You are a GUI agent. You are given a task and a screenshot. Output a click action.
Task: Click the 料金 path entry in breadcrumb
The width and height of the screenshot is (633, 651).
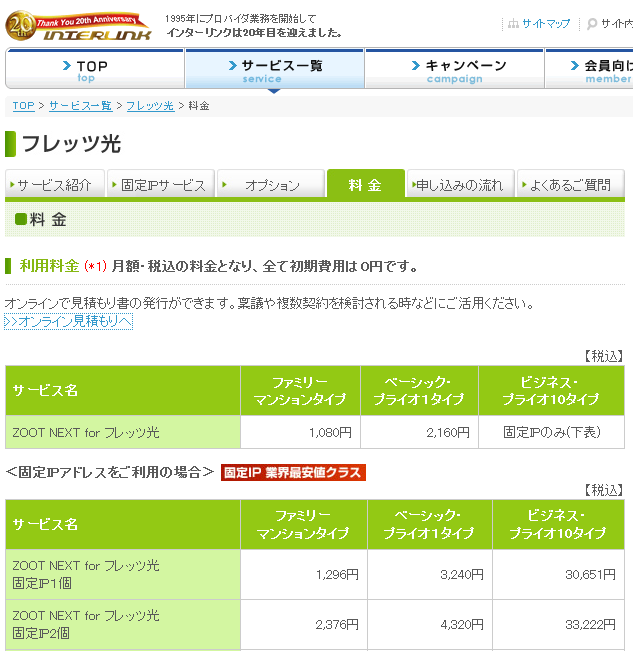pyautogui.click(x=199, y=106)
